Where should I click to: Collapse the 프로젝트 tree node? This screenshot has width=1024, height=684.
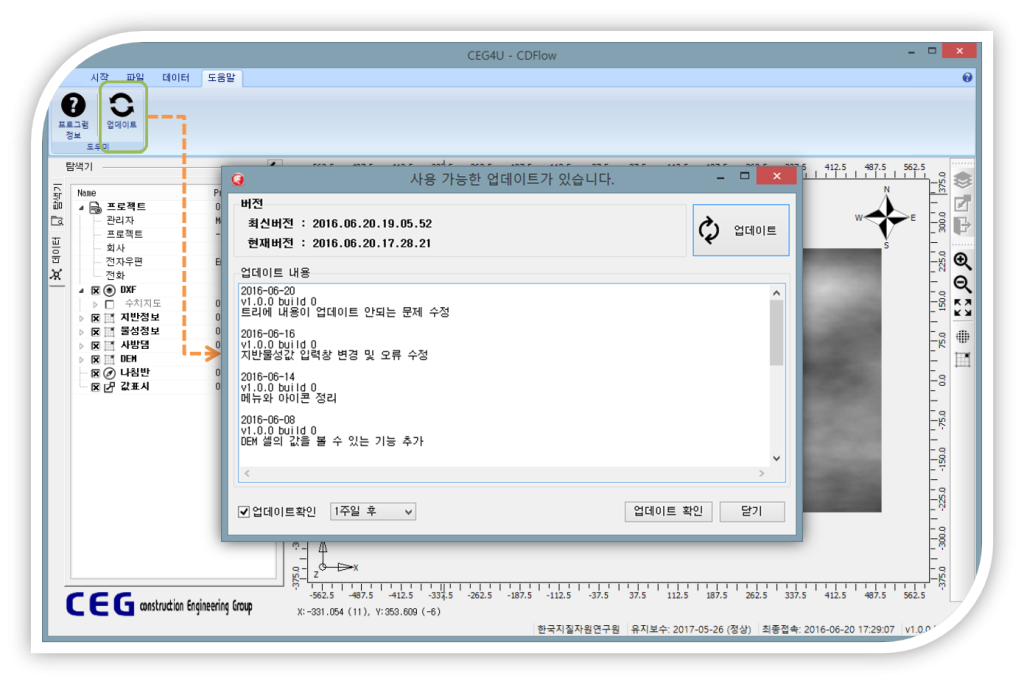pos(82,208)
